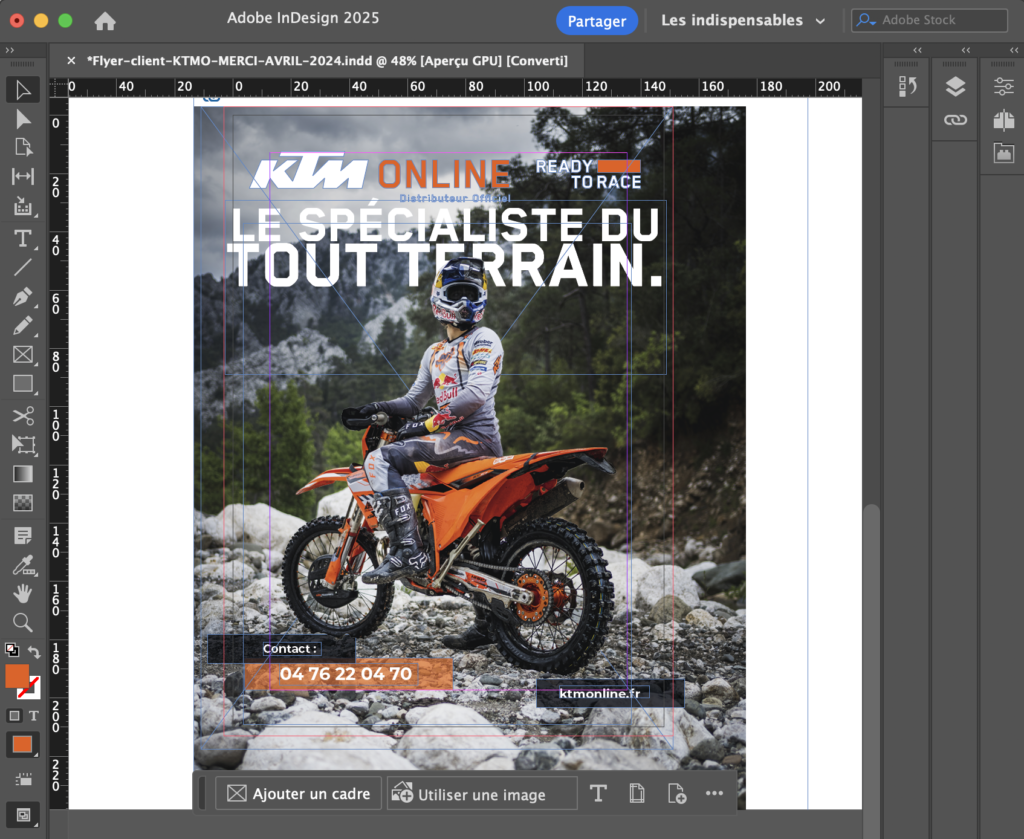
Task: Select the Rectangle Frame tool
Action: coord(23,355)
